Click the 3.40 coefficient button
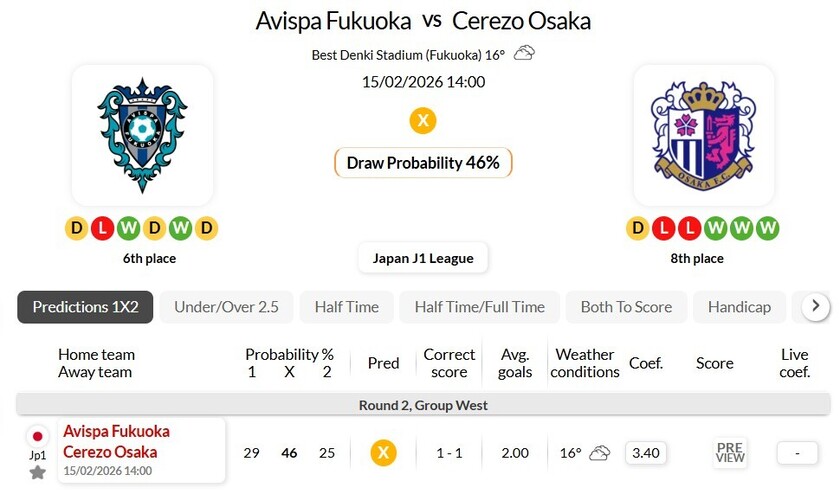 coord(646,453)
